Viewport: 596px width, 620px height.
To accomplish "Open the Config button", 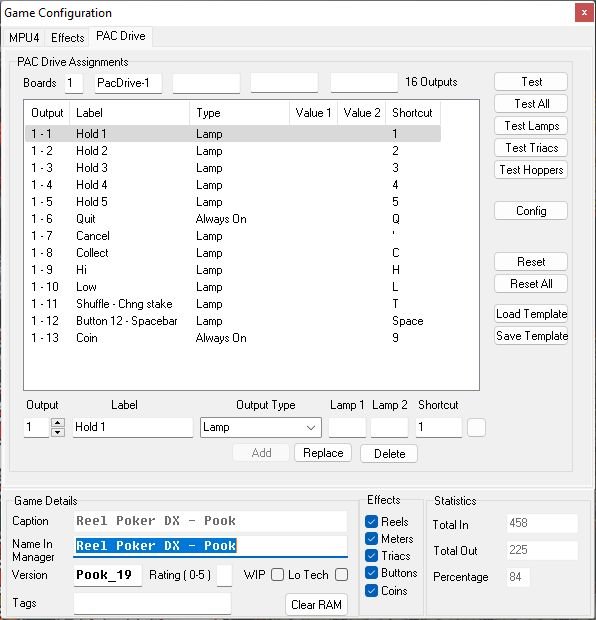I will pyautogui.click(x=531, y=211).
